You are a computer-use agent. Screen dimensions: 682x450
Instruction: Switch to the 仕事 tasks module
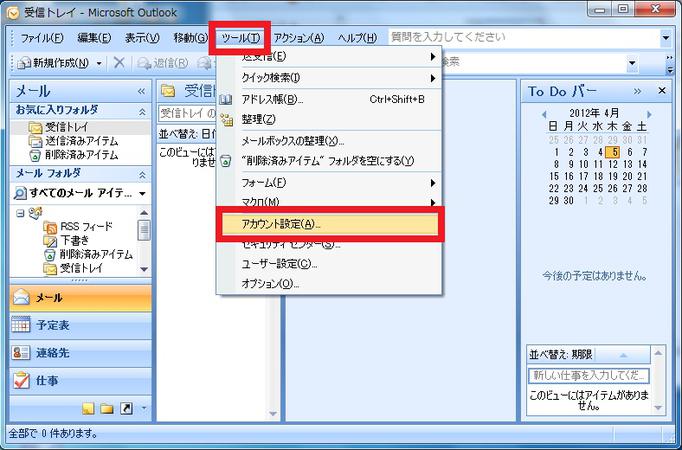click(80, 381)
